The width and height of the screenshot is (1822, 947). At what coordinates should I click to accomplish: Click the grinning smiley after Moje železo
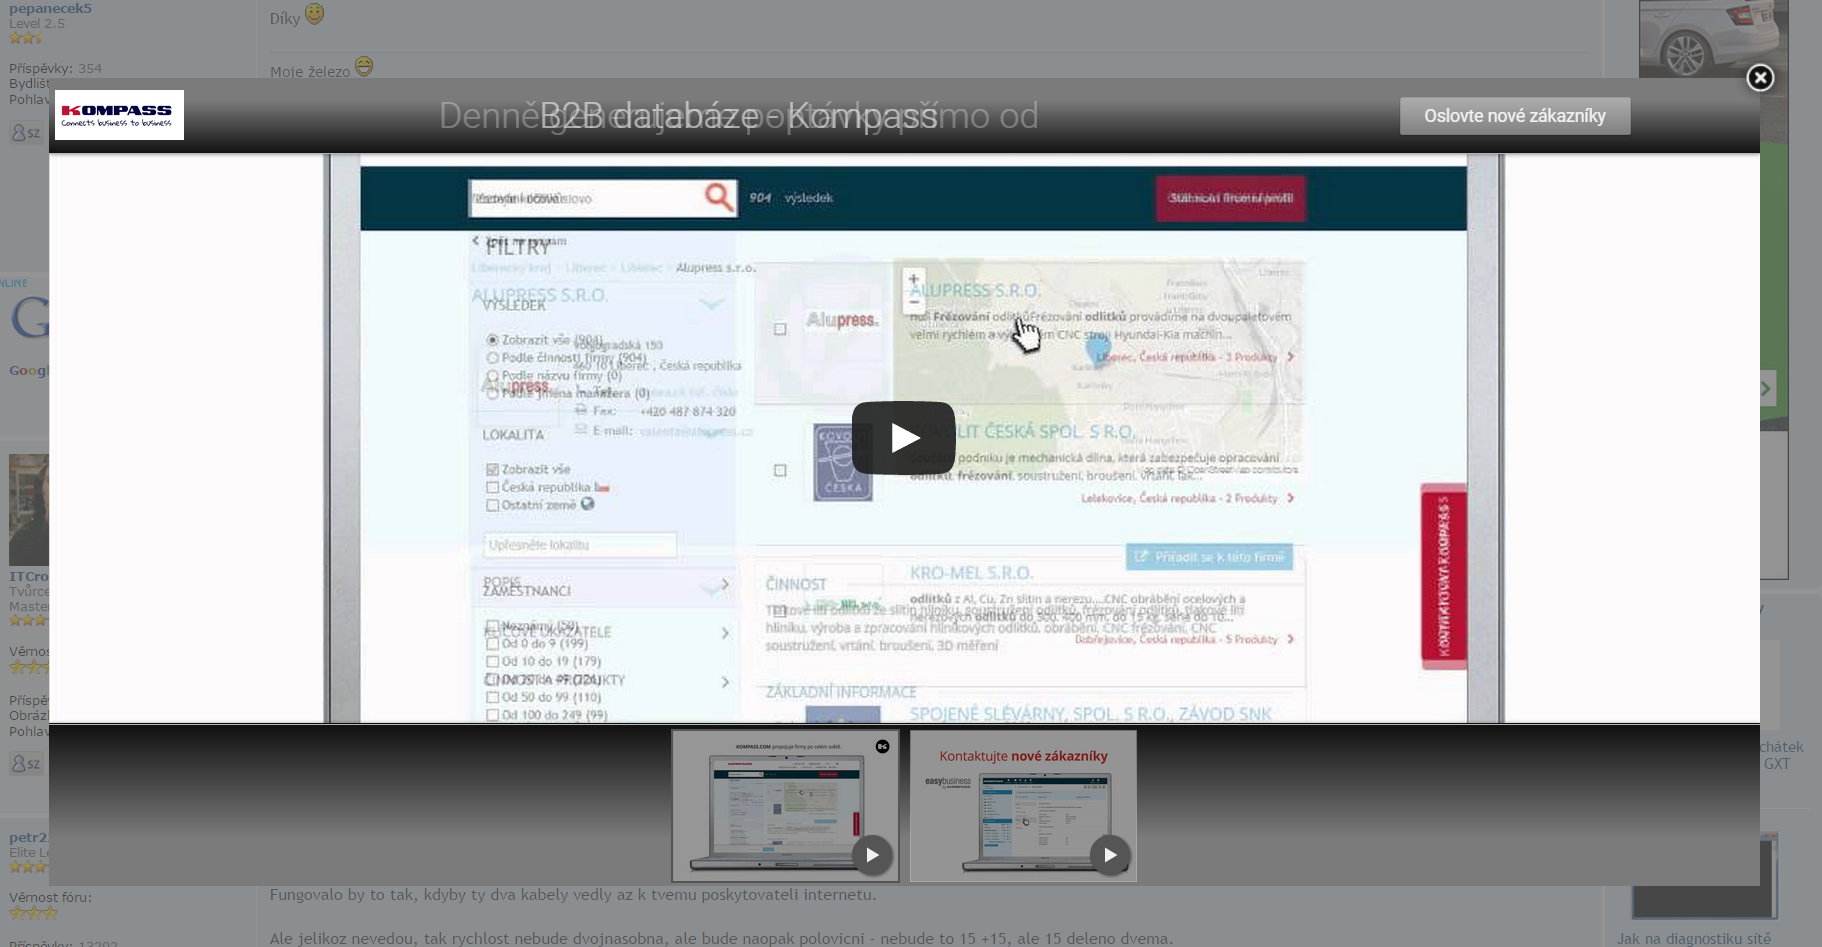[x=364, y=66]
